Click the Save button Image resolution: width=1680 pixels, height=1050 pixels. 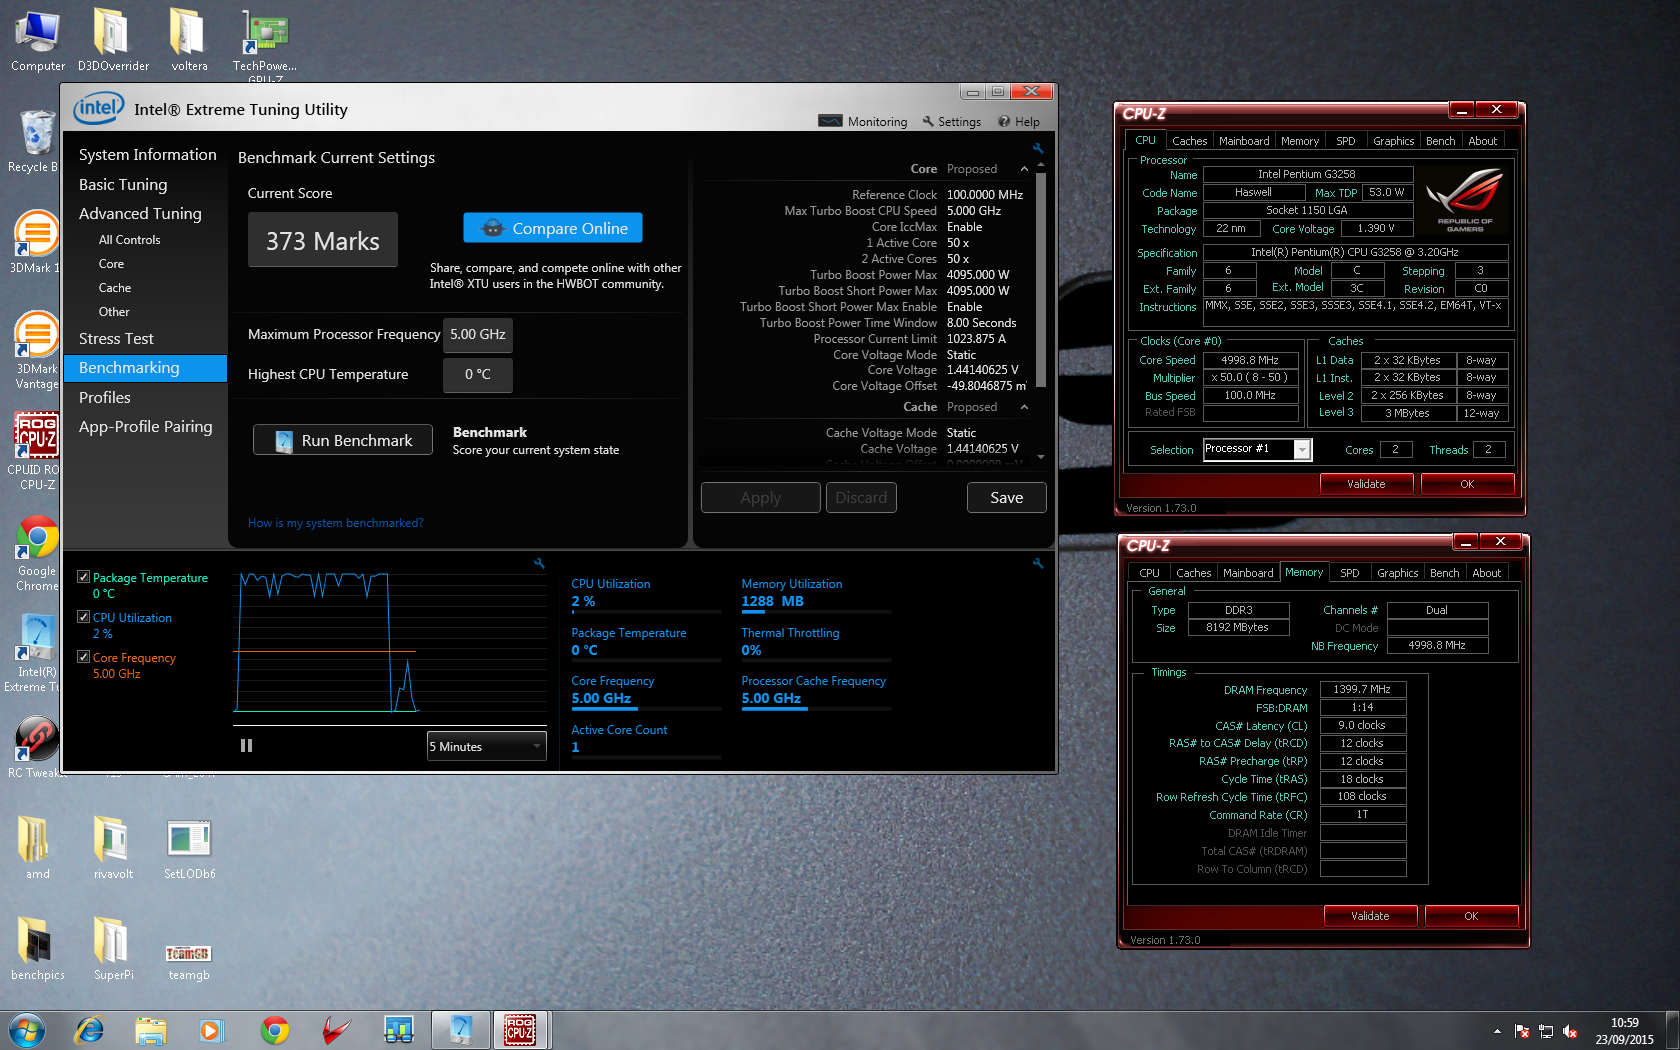pyautogui.click(x=1006, y=498)
